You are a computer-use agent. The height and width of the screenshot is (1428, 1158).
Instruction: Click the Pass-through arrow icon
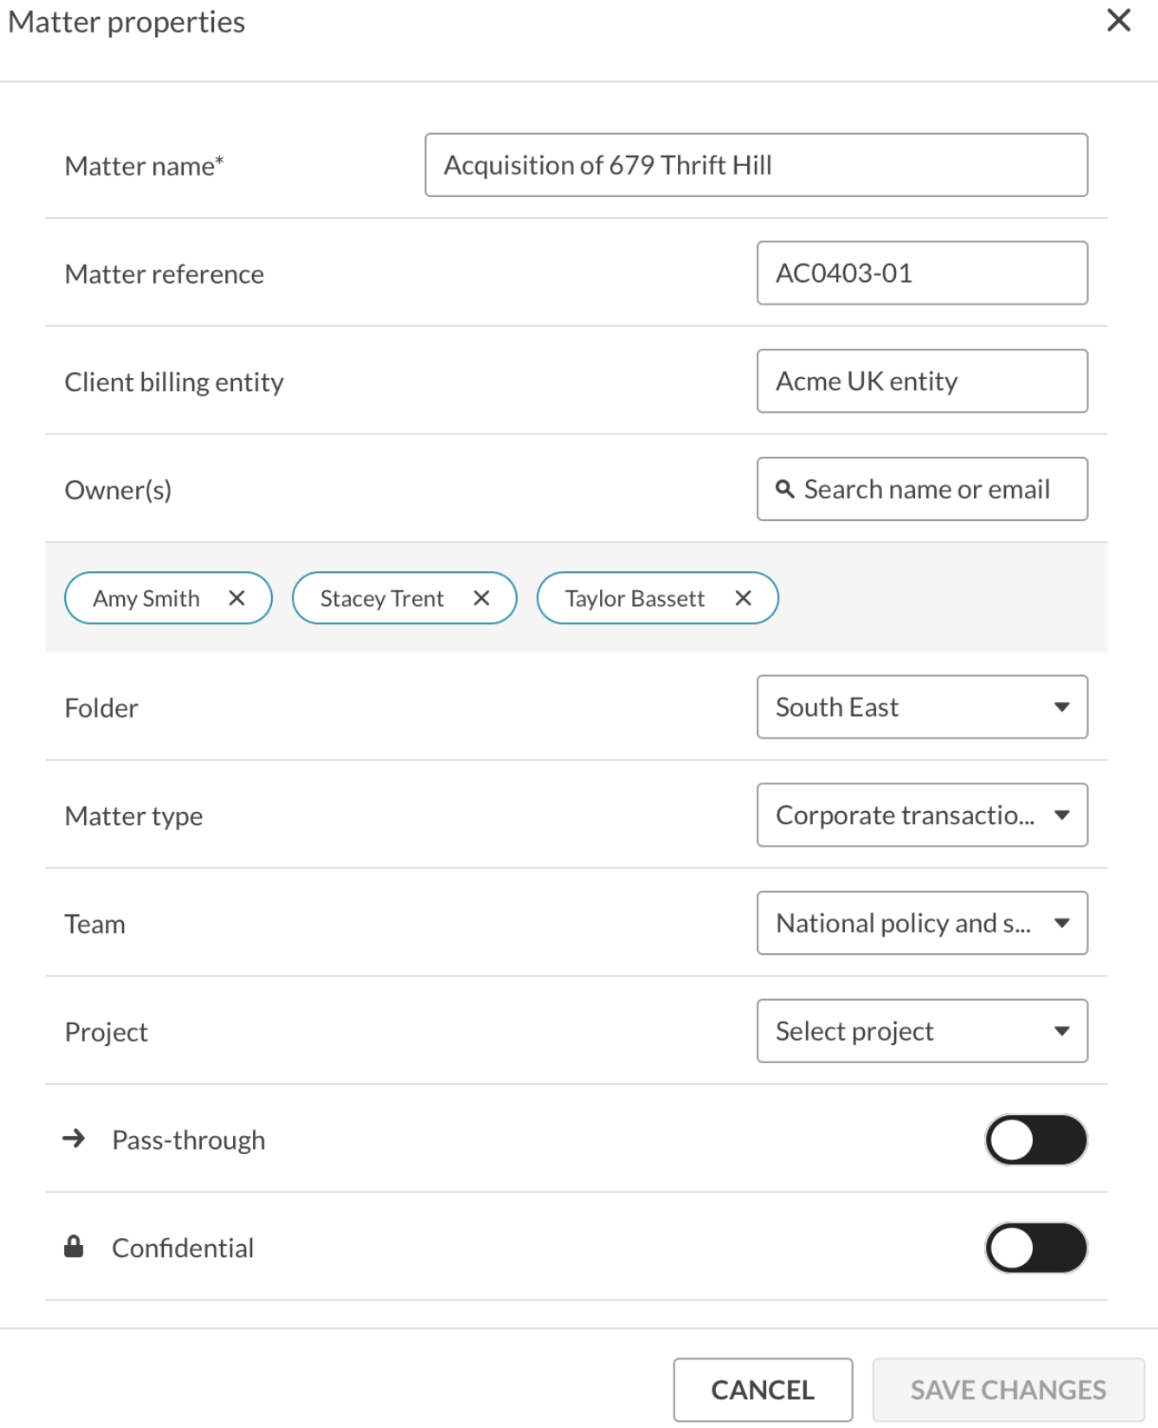74,1139
